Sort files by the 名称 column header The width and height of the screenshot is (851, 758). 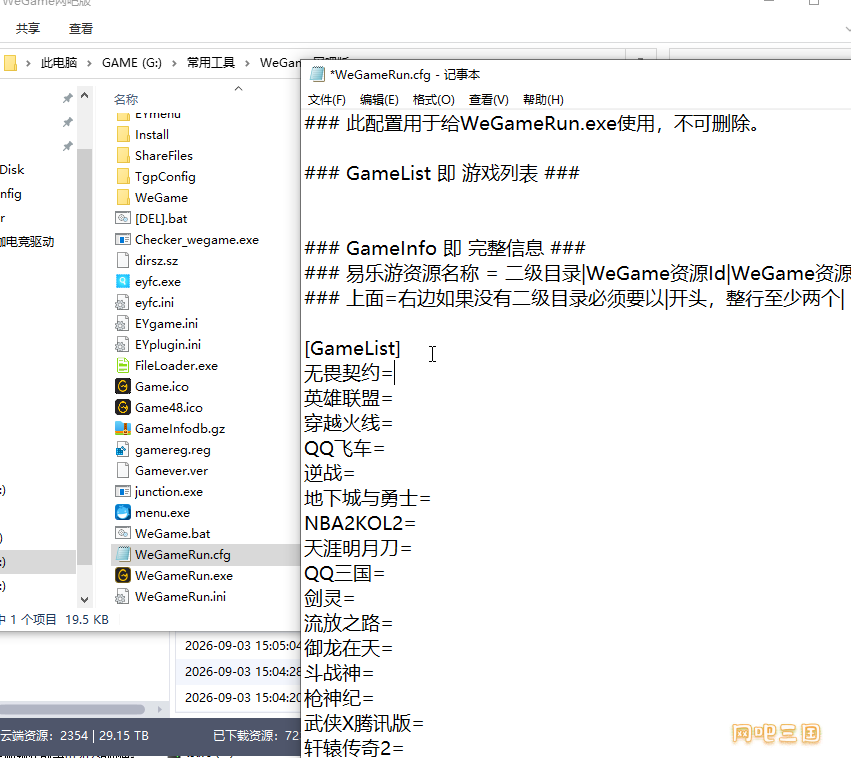point(126,99)
